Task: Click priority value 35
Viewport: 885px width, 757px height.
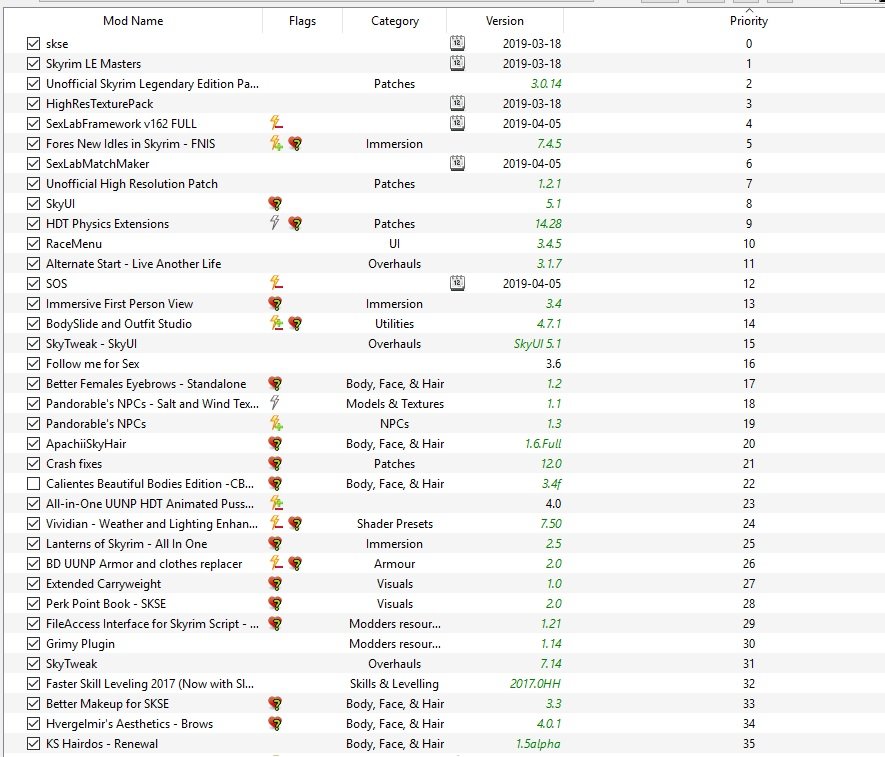Action: (748, 743)
